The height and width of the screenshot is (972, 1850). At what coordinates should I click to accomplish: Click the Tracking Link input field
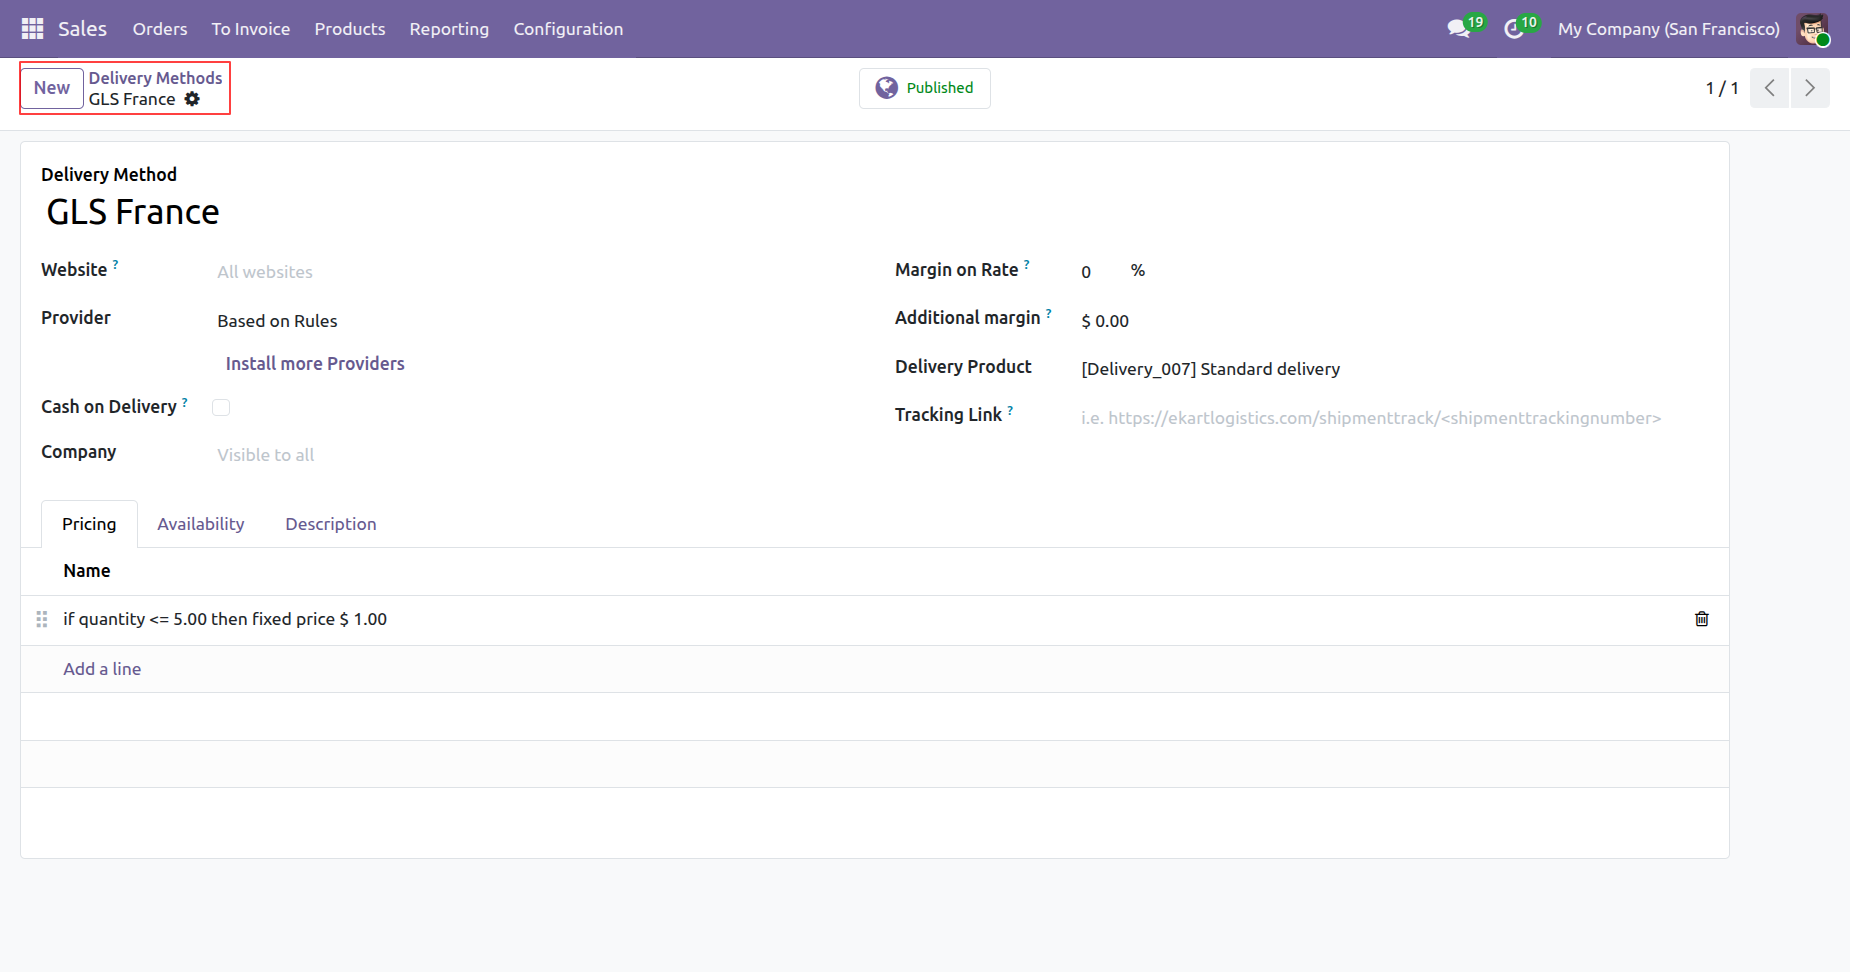coord(1370,418)
